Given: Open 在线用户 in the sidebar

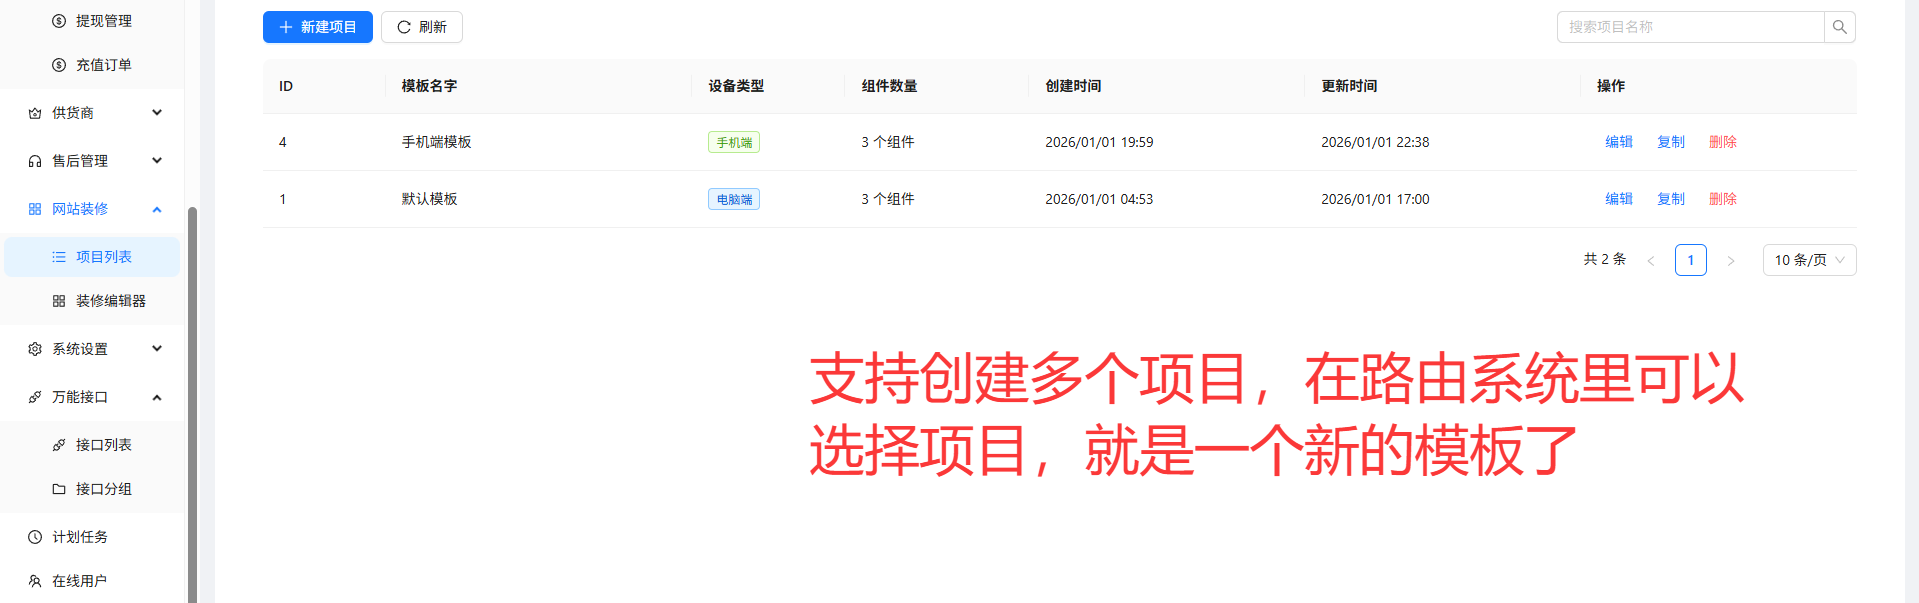Looking at the screenshot, I should tap(80, 581).
